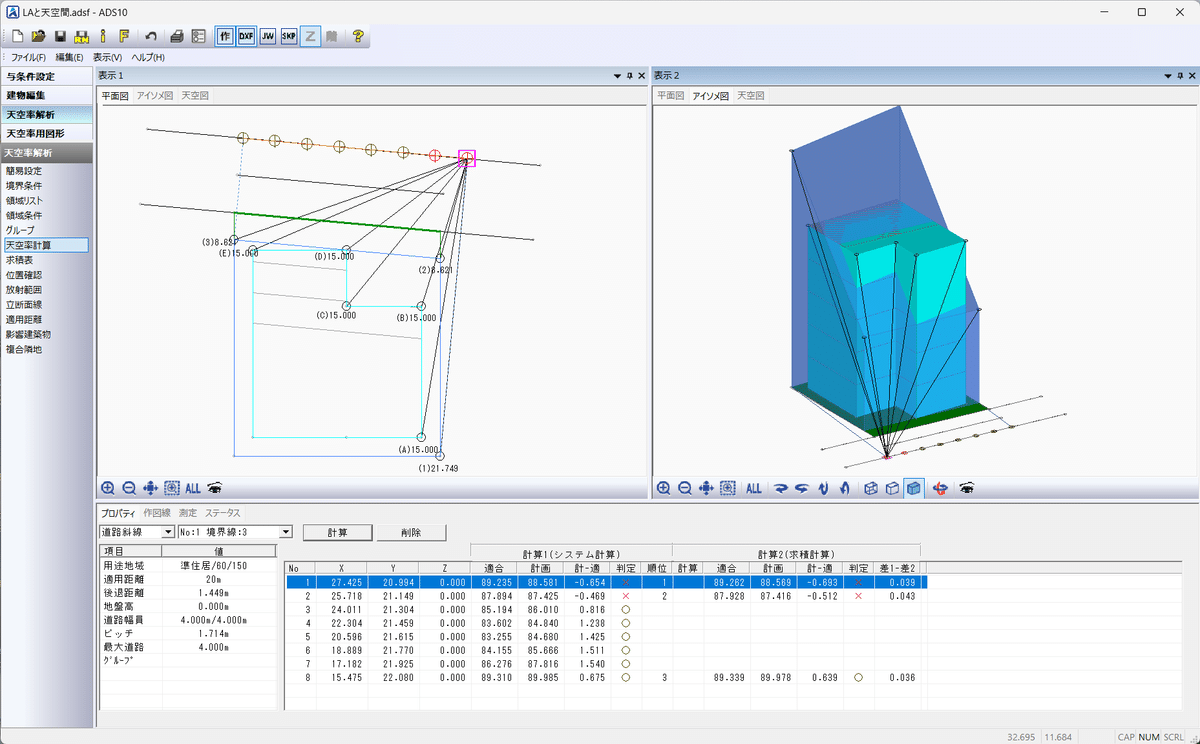Select 領域リスト in the sidebar
Screen dimensions: 1200x744
24,200
